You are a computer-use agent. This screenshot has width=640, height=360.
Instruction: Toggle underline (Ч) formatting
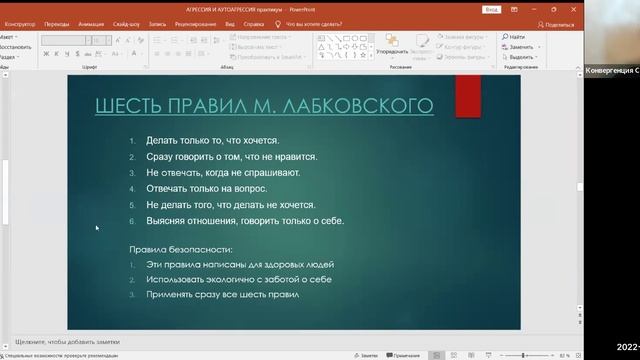point(67,54)
